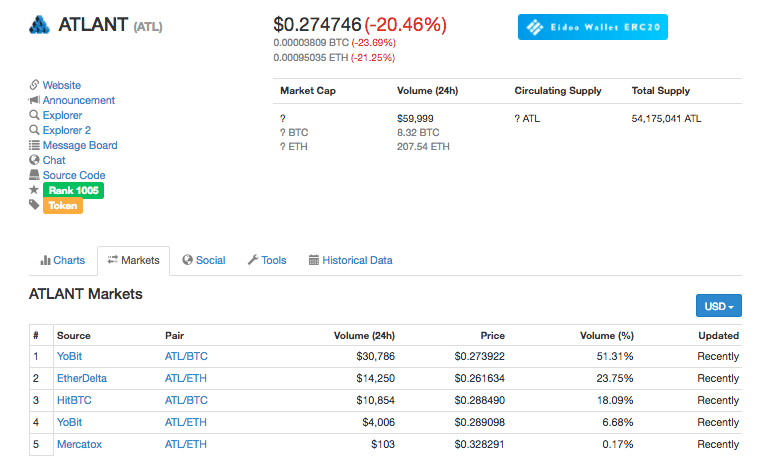759x462 pixels.
Task: Open the Tools tab
Action: click(x=267, y=260)
